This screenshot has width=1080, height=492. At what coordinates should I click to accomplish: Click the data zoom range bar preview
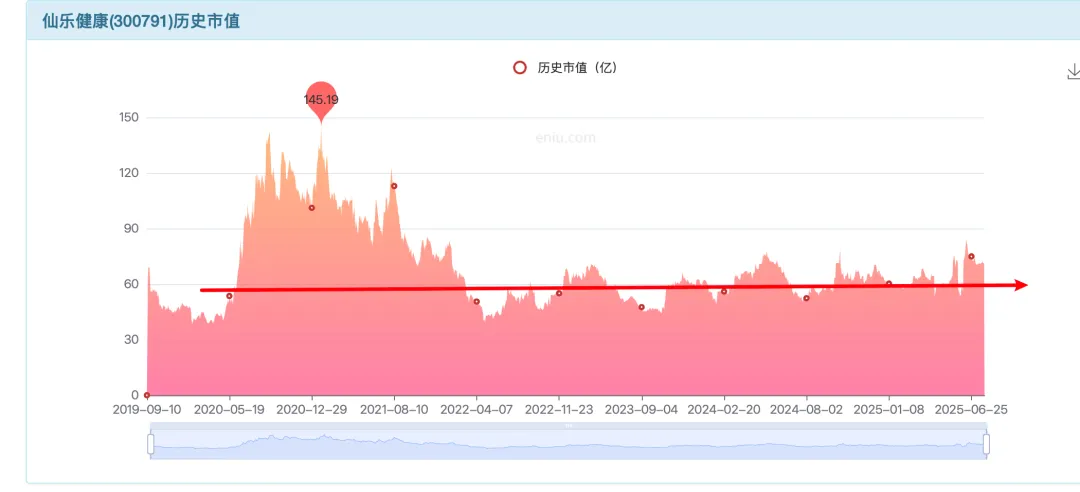point(568,444)
